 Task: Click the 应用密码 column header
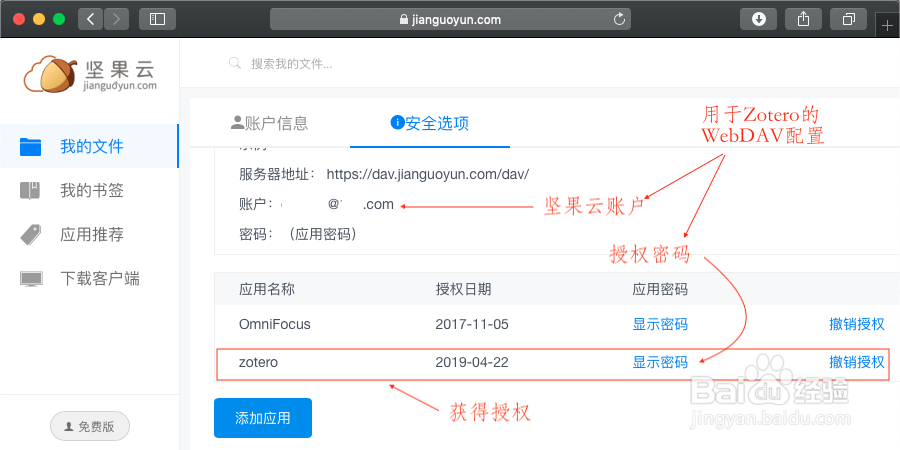coord(660,289)
